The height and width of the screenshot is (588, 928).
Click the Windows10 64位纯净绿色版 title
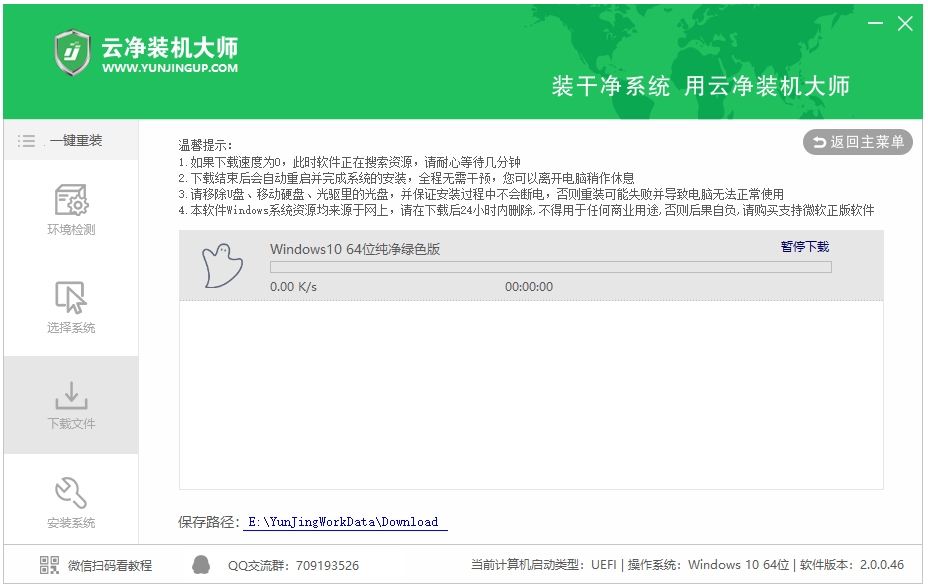coord(355,249)
